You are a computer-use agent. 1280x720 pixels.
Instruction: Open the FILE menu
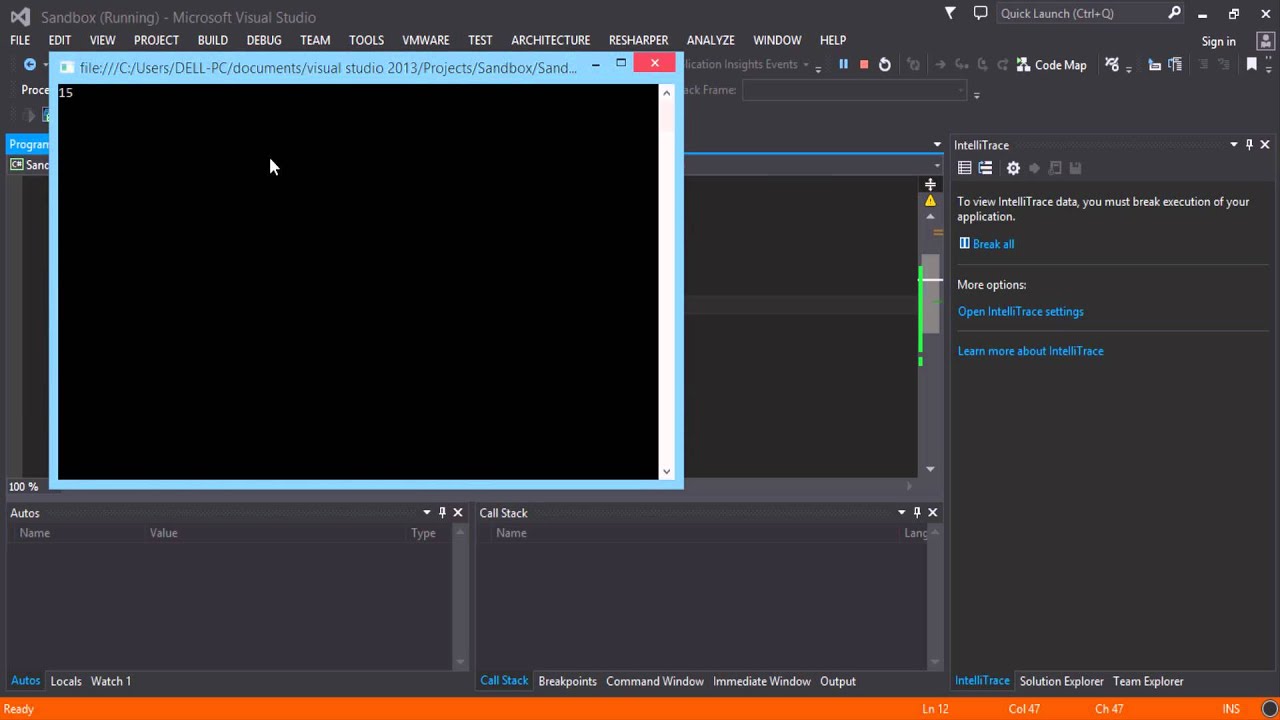tap(20, 40)
